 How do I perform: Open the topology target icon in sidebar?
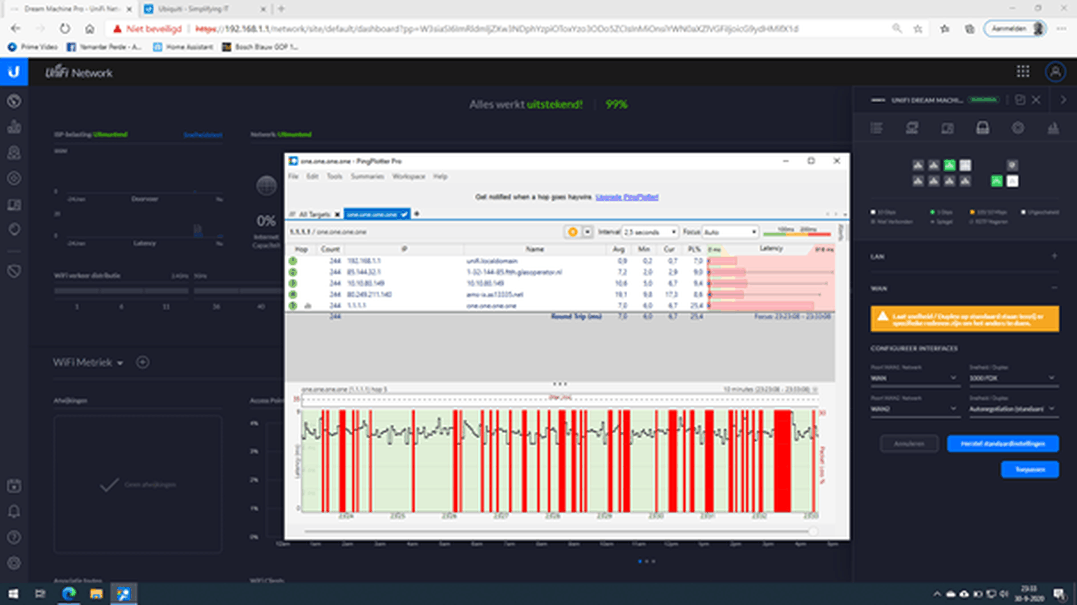[14, 179]
